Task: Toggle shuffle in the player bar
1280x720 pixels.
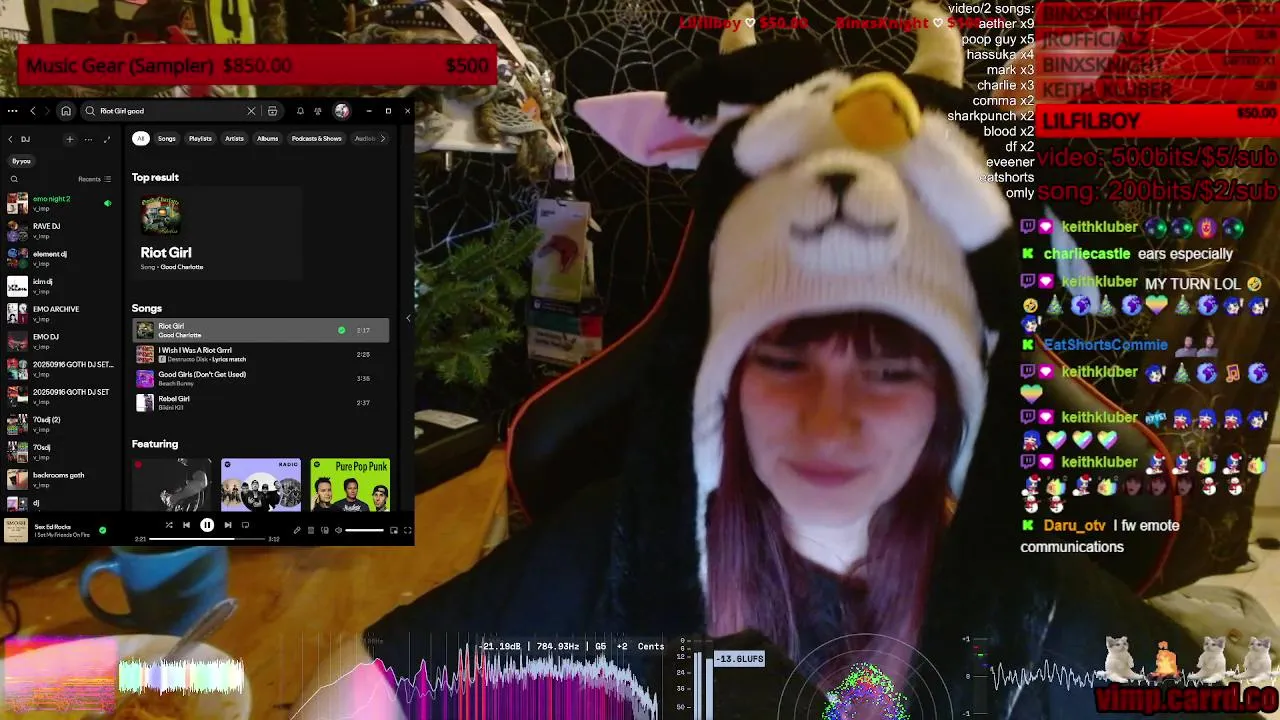Action: tap(168, 525)
